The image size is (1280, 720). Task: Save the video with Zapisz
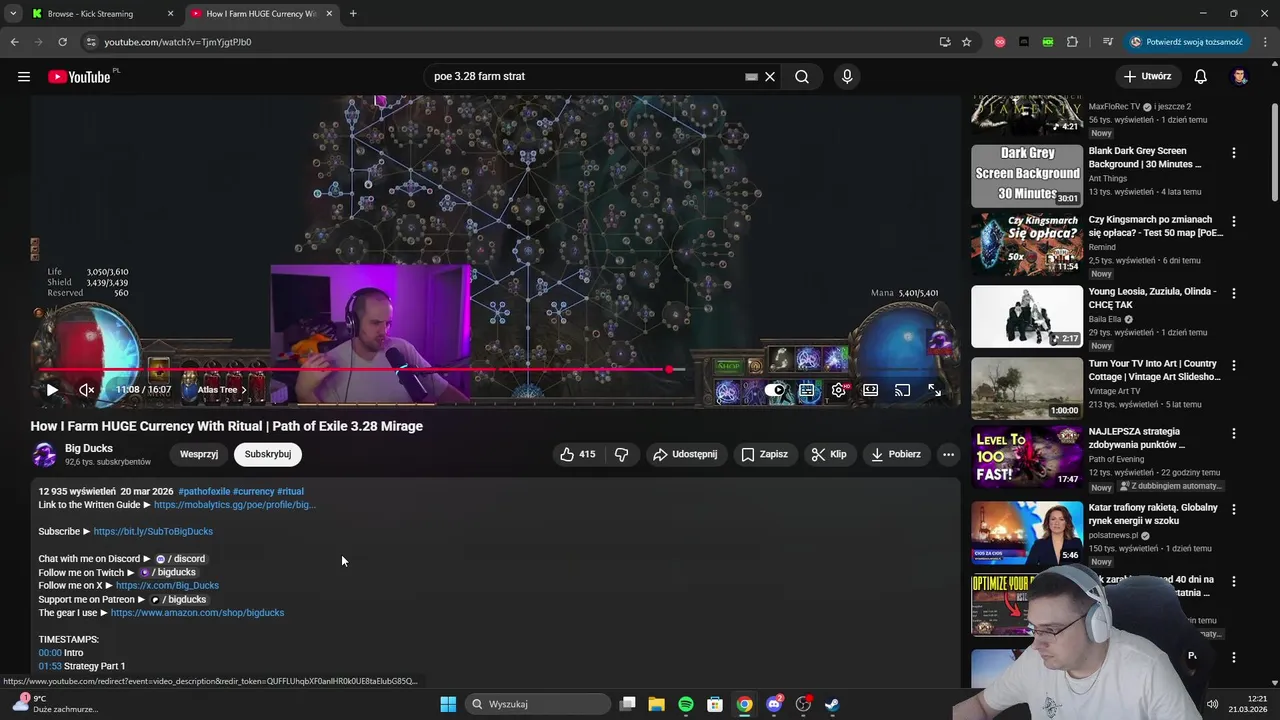pyautogui.click(x=764, y=454)
